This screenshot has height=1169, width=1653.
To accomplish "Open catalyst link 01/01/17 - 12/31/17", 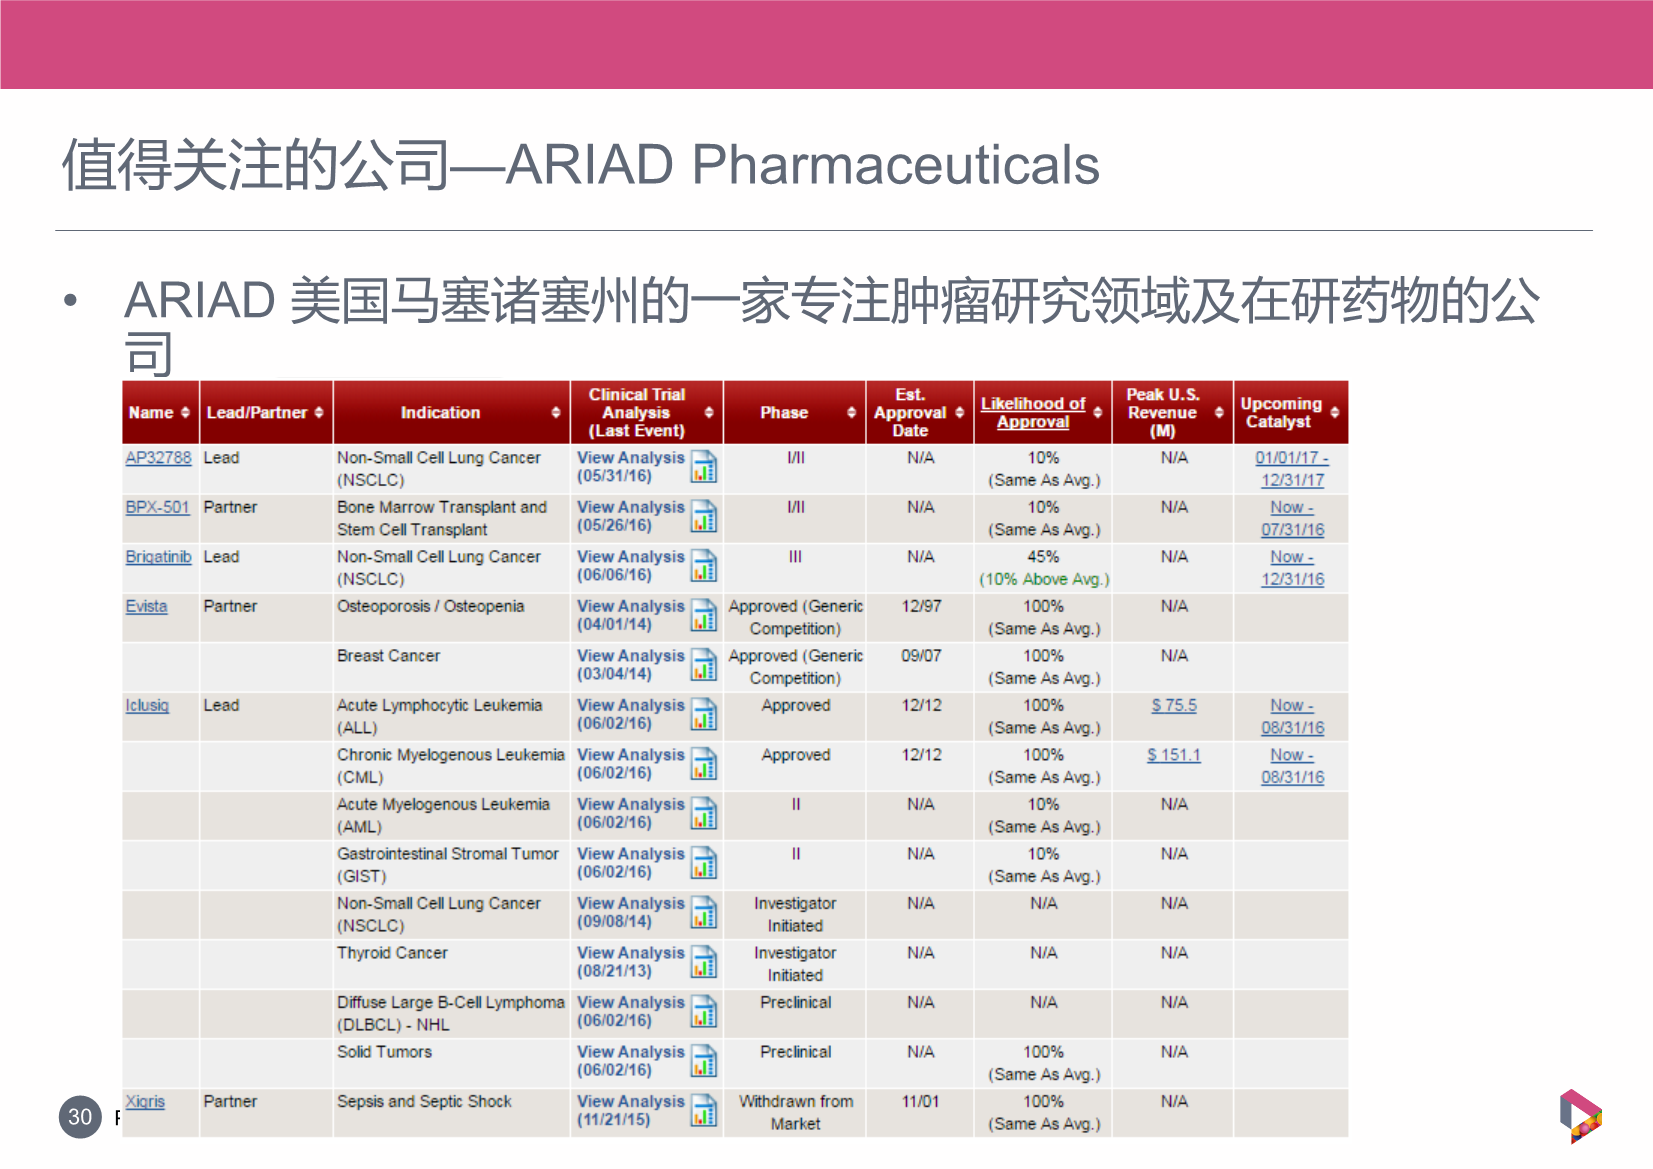I will (1292, 469).
